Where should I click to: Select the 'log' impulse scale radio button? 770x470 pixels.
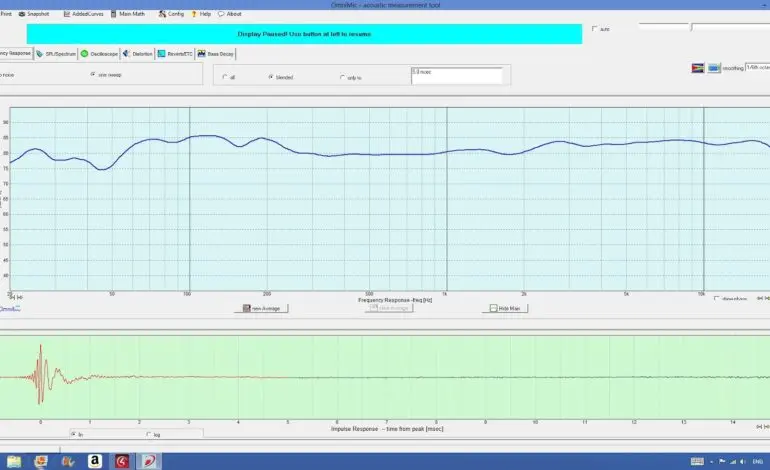point(149,434)
